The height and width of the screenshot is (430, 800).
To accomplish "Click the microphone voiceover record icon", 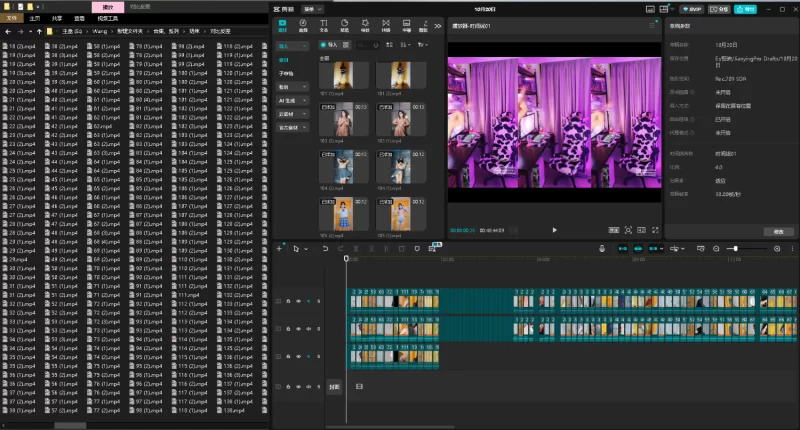I will tap(602, 248).
